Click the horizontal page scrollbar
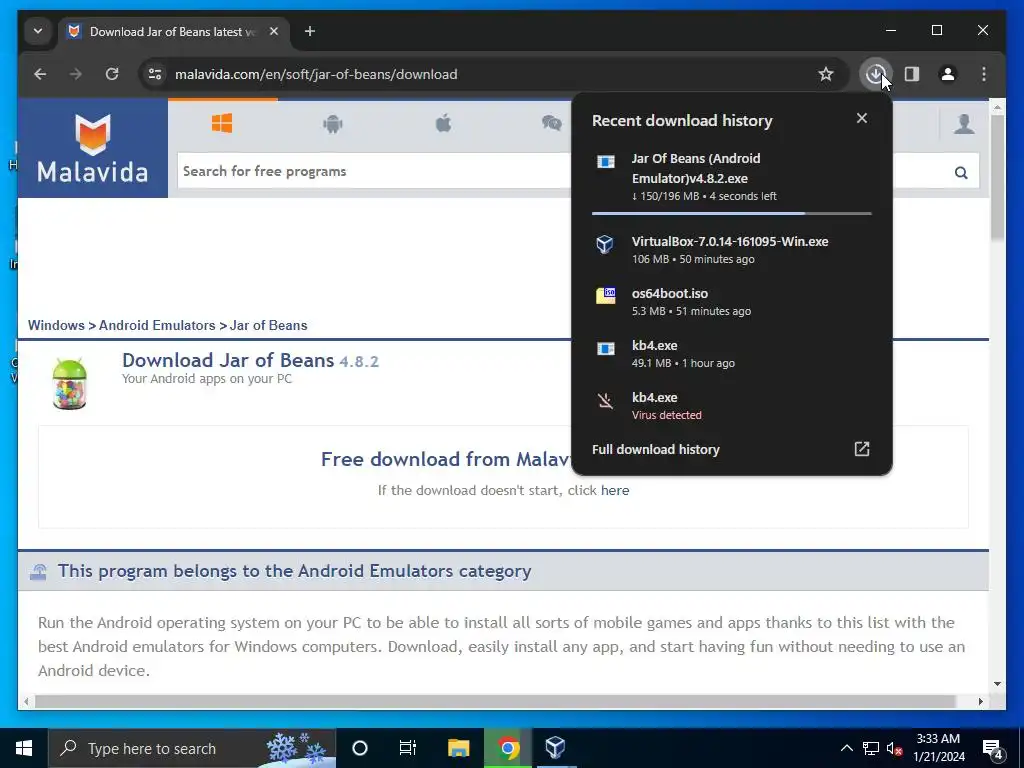Image resolution: width=1024 pixels, height=768 pixels. click(495, 701)
